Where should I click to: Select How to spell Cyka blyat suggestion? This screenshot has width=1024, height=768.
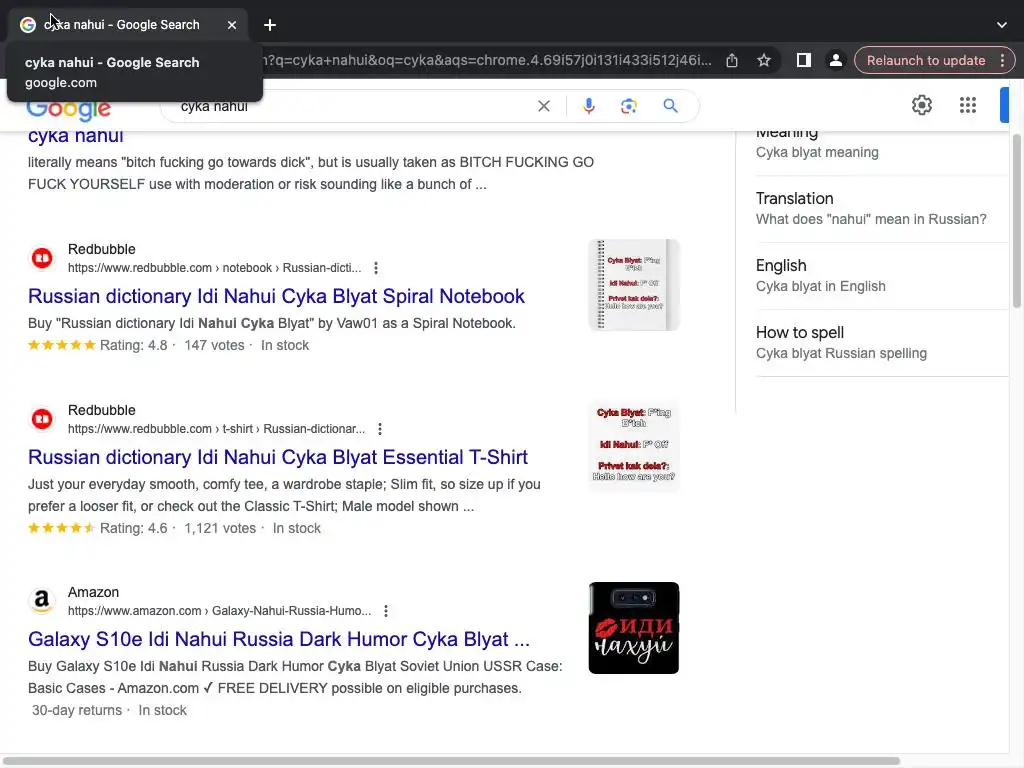(882, 343)
